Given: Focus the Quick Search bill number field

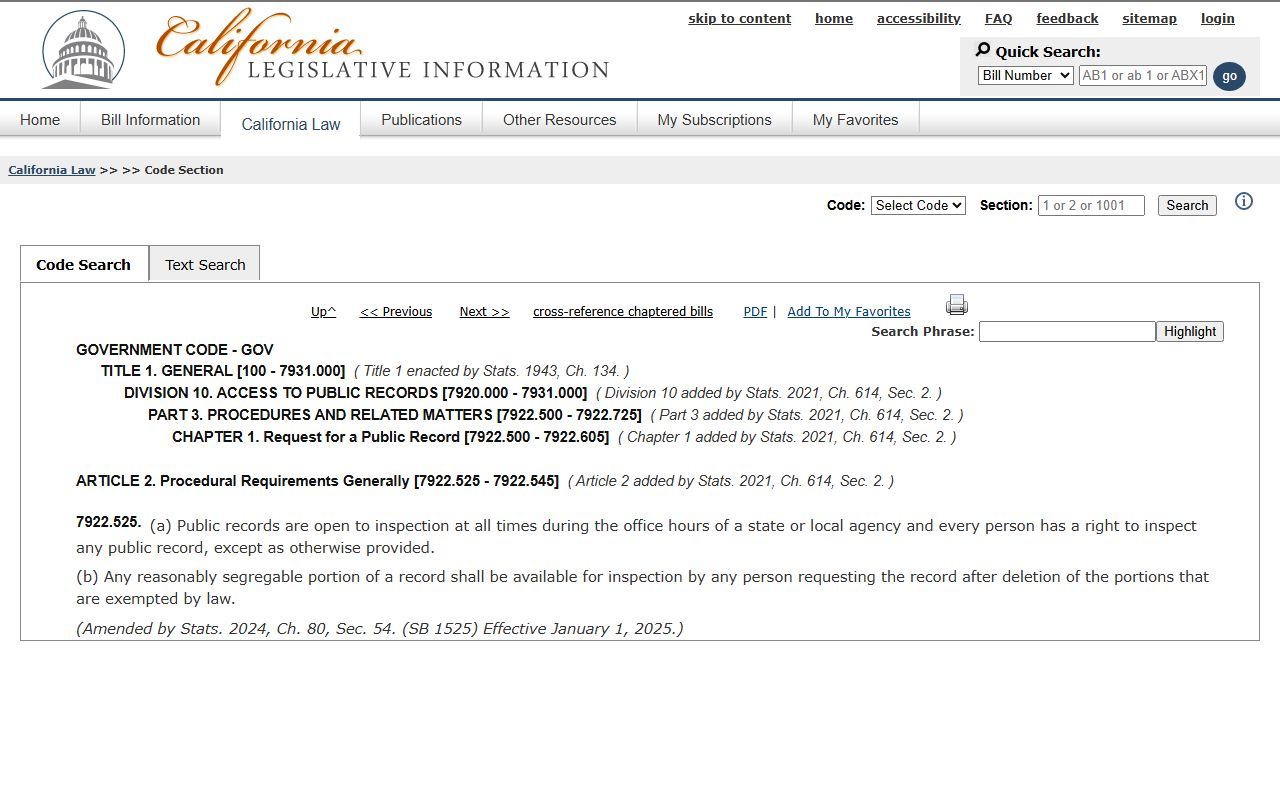Looking at the screenshot, I should click(1143, 75).
